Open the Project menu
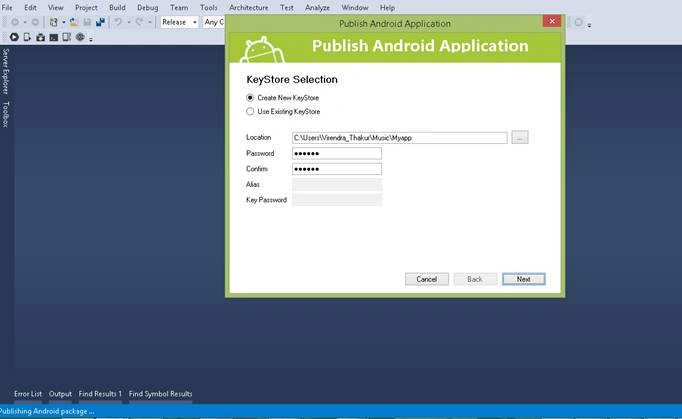 click(86, 7)
